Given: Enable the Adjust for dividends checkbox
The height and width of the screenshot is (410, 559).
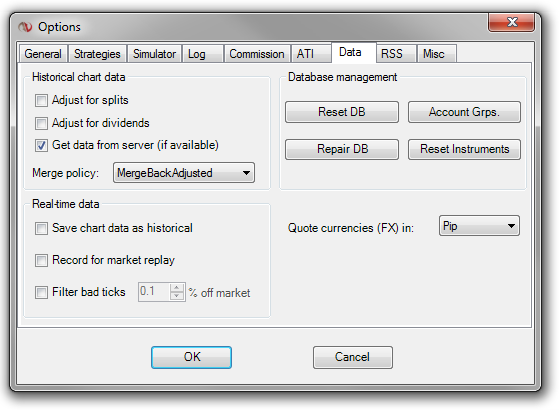Looking at the screenshot, I should point(41,123).
